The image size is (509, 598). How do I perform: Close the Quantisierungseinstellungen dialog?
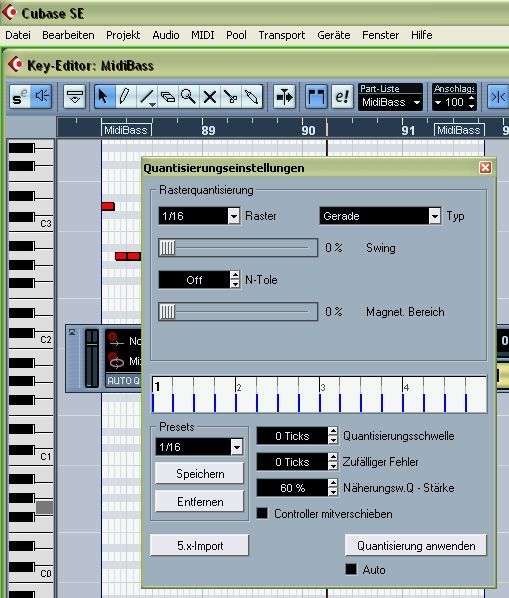pos(485,167)
